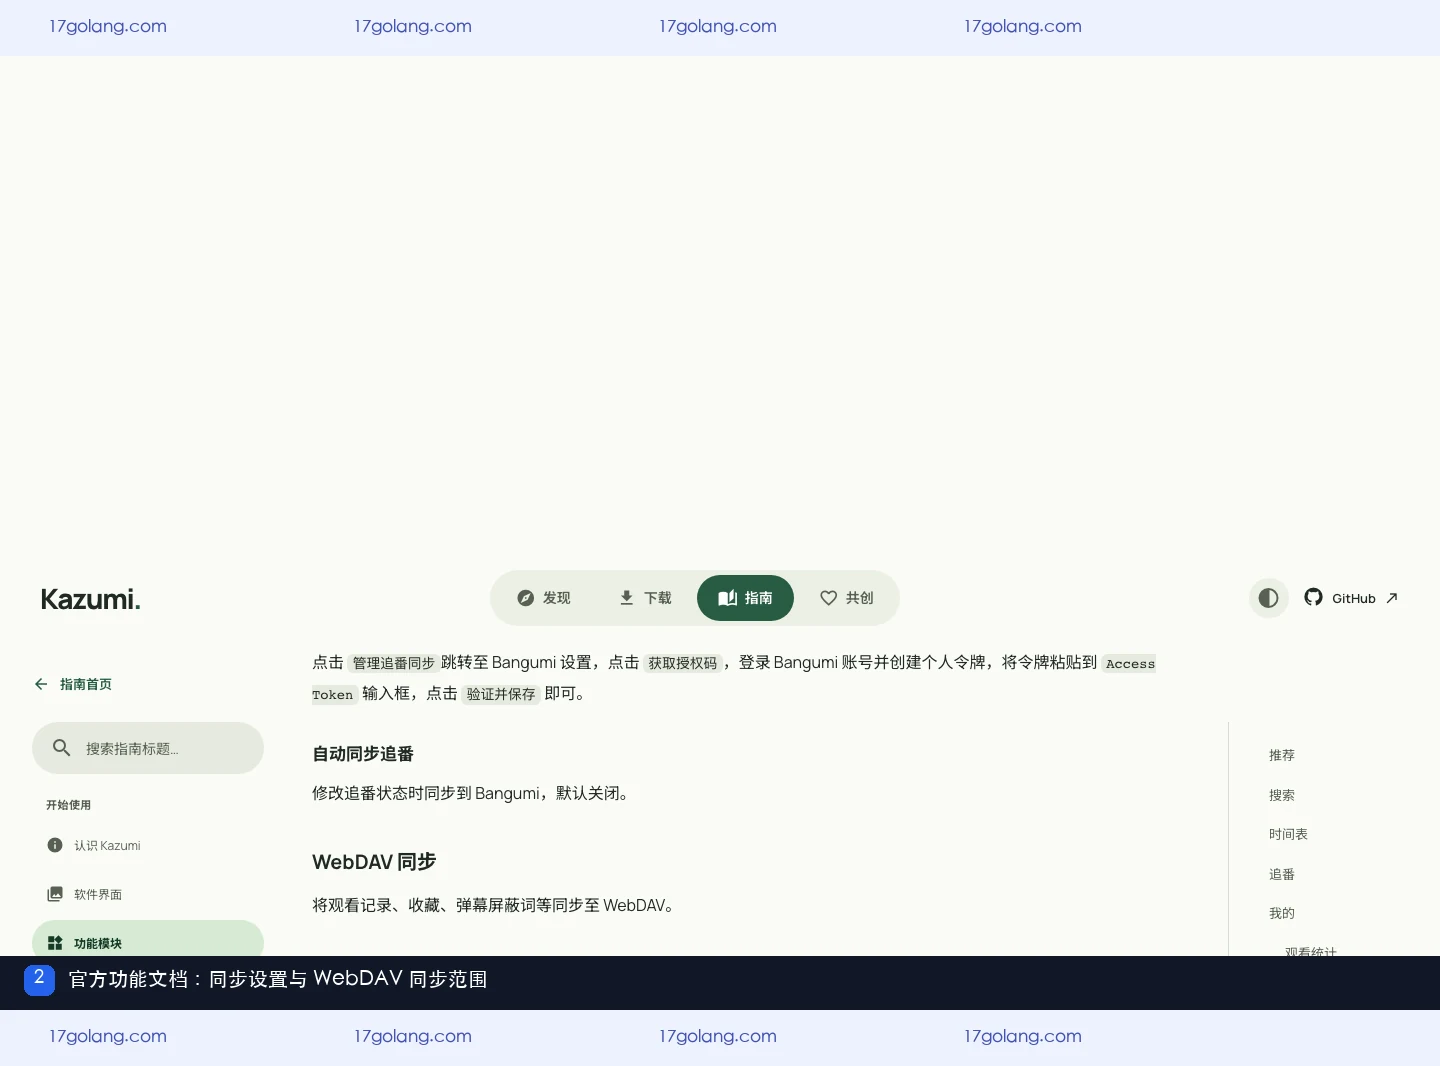
Task: Toggle the dark/light theme button
Action: (x=1268, y=598)
